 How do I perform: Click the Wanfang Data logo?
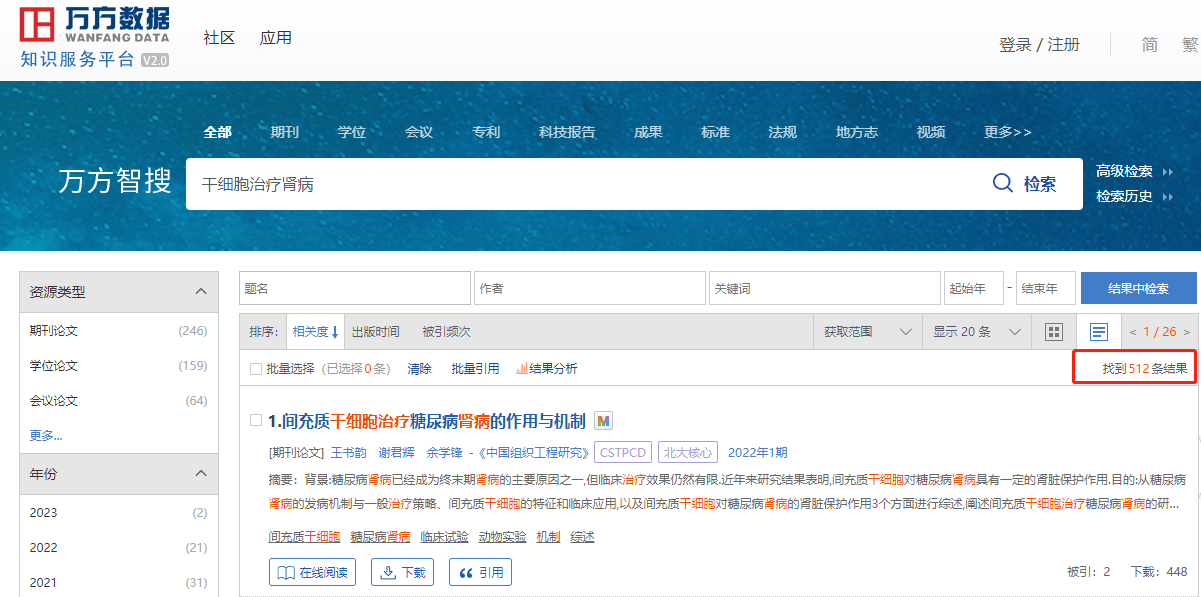95,37
